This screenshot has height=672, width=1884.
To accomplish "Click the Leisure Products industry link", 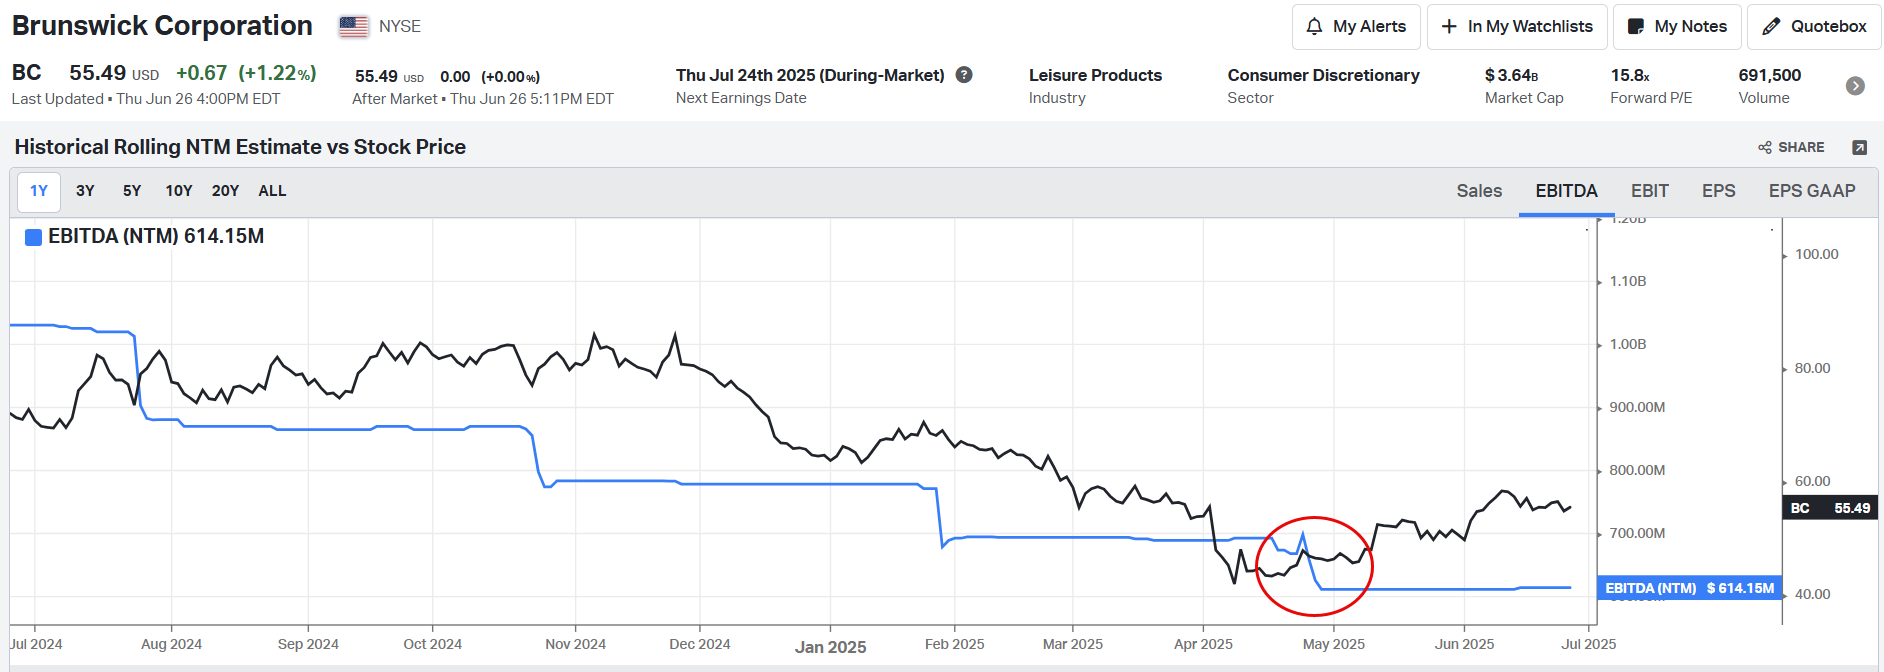I will click(1095, 75).
